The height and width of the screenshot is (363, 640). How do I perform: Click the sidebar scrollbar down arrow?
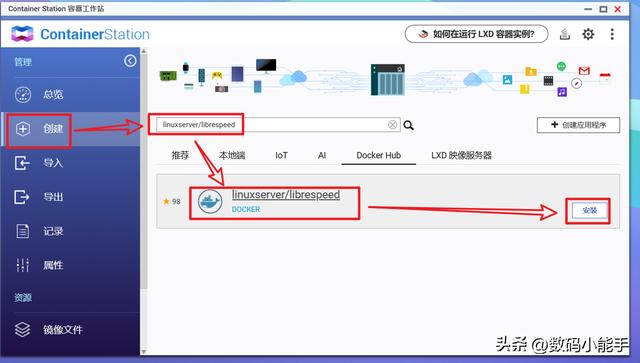[x=144, y=351]
